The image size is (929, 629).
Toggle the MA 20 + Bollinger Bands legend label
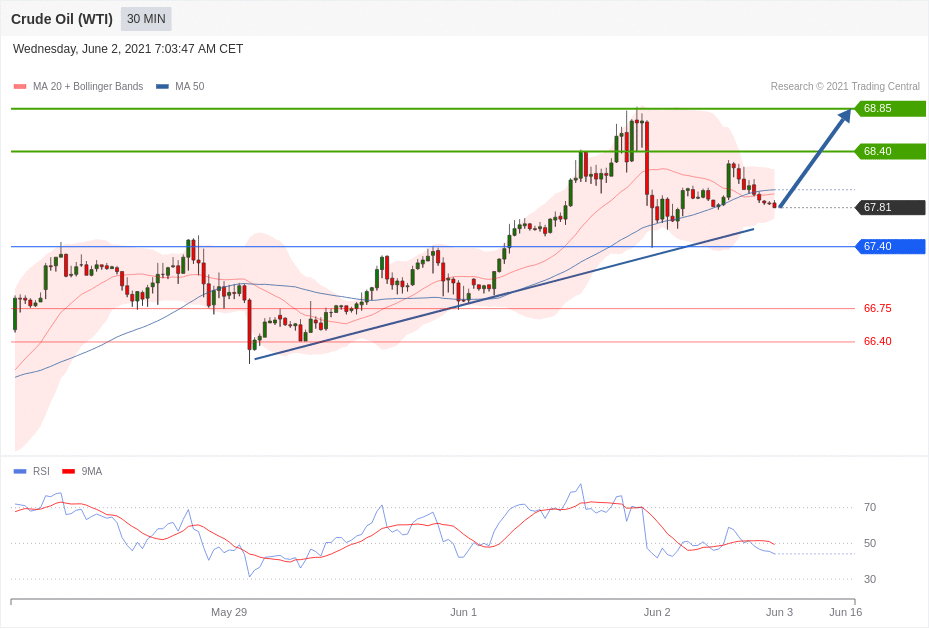[88, 87]
